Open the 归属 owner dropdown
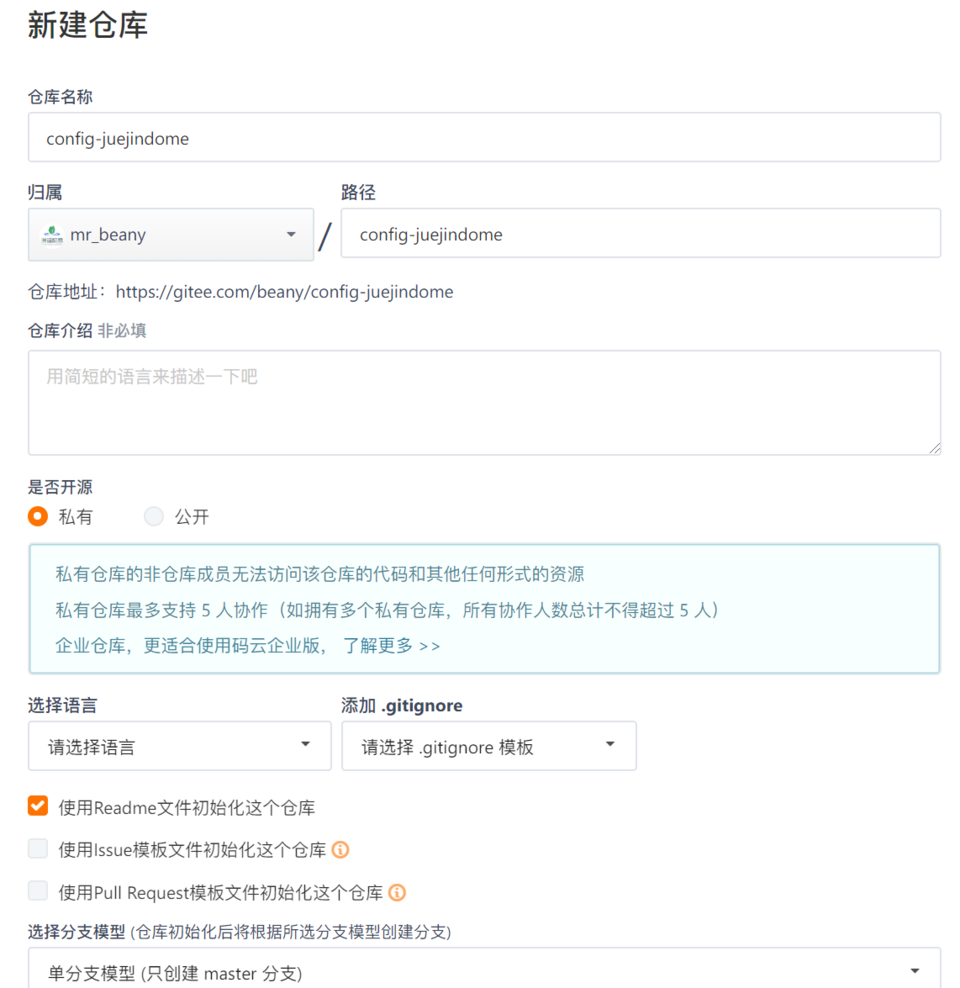Screen dimensions: 960x988 pyautogui.click(x=170, y=234)
